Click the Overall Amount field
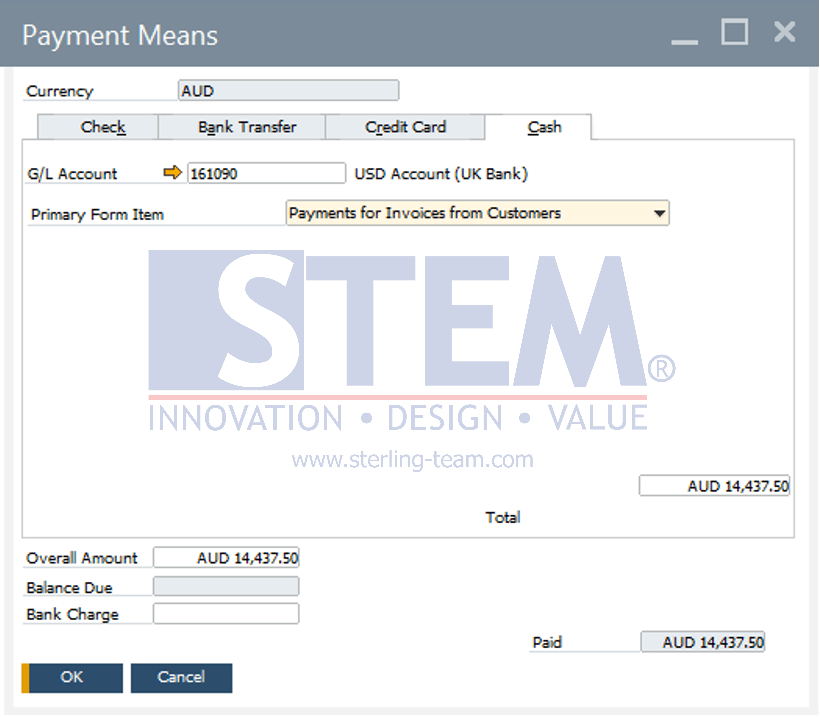This screenshot has width=820, height=717. (226, 557)
